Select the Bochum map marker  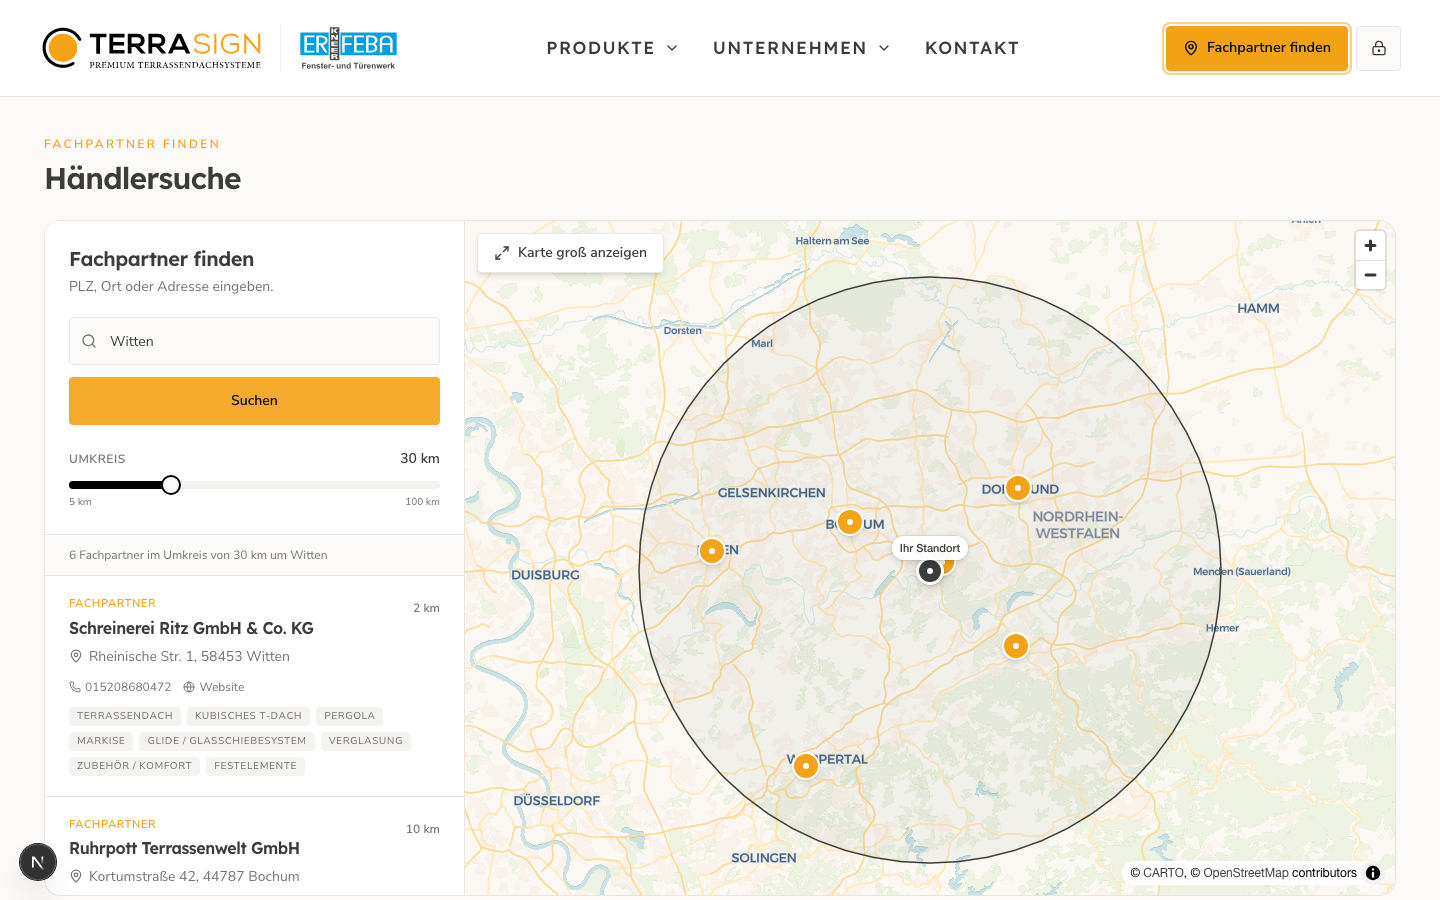[x=850, y=522]
